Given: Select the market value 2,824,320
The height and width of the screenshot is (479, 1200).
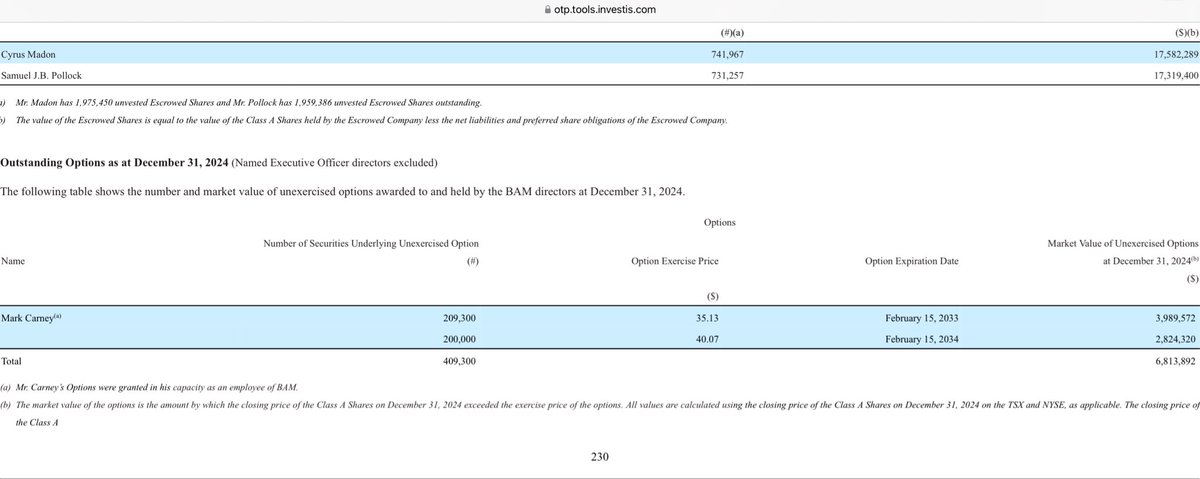Looking at the screenshot, I should tap(1177, 339).
